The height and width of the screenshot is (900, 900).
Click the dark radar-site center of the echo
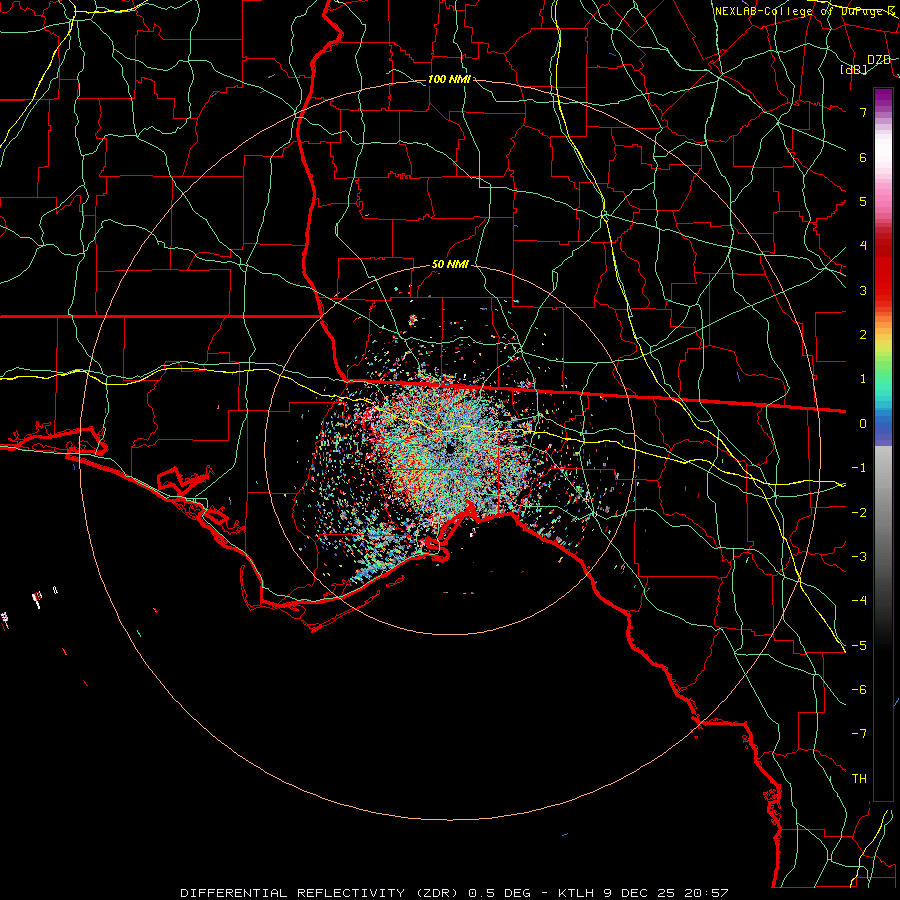pos(450,449)
